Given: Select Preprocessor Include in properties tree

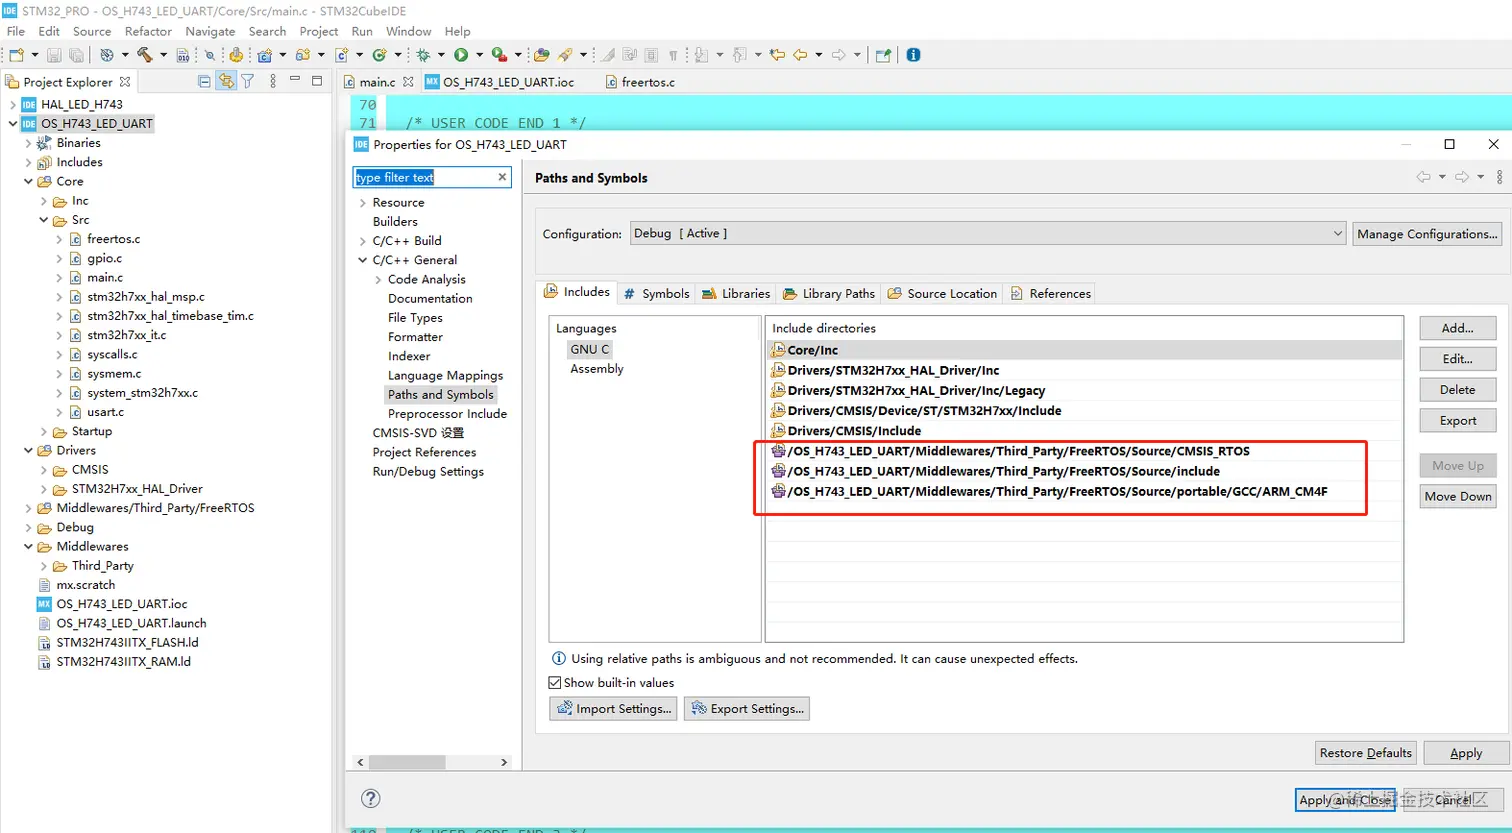Looking at the screenshot, I should pos(447,414).
